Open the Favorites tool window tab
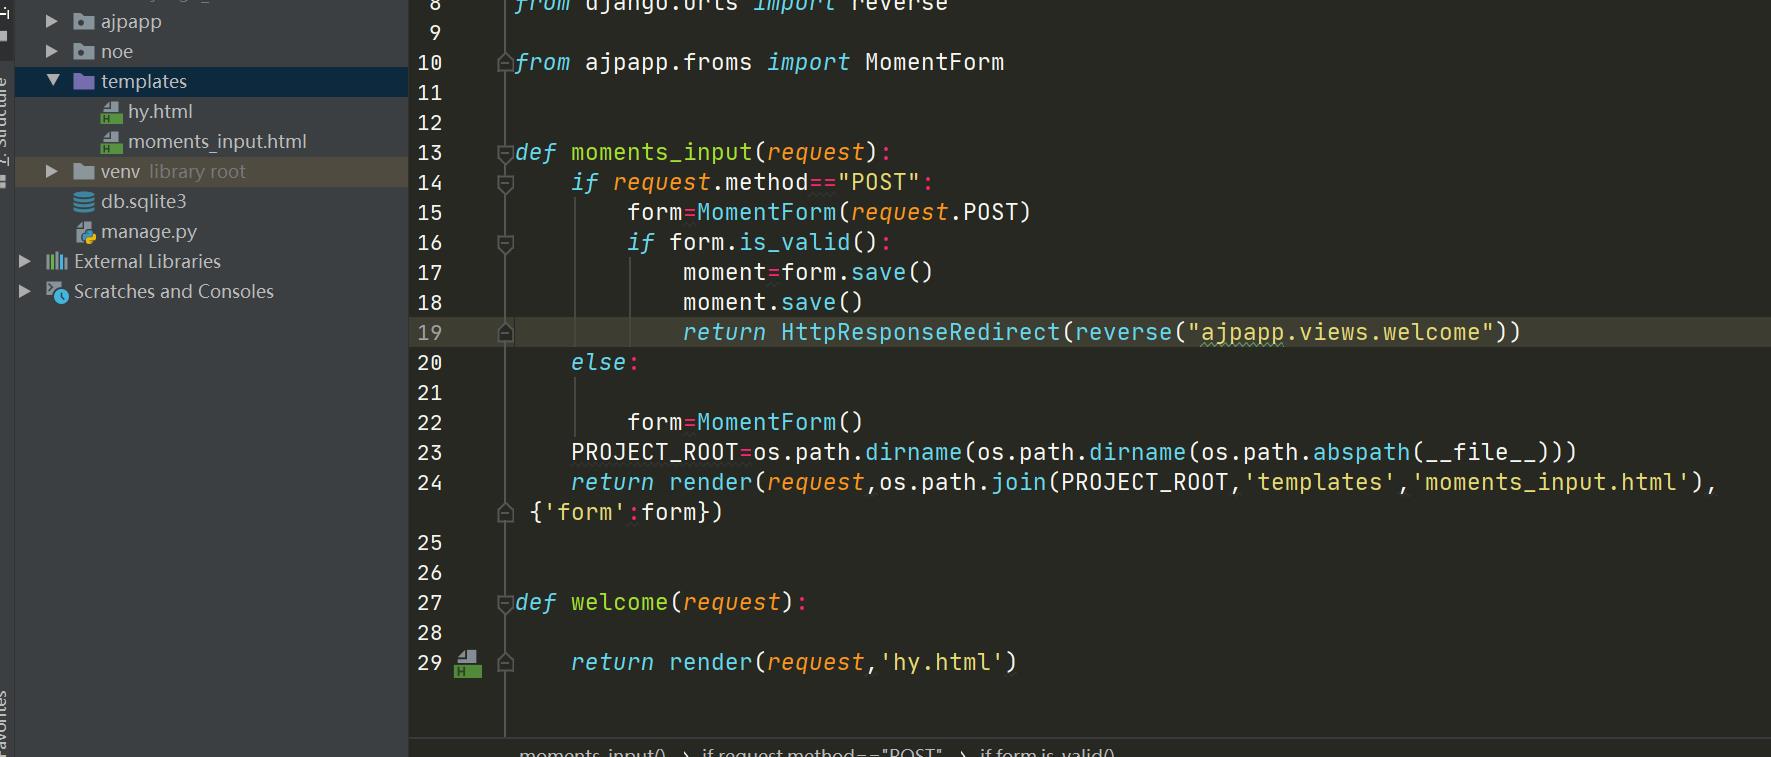 (x=4, y=722)
